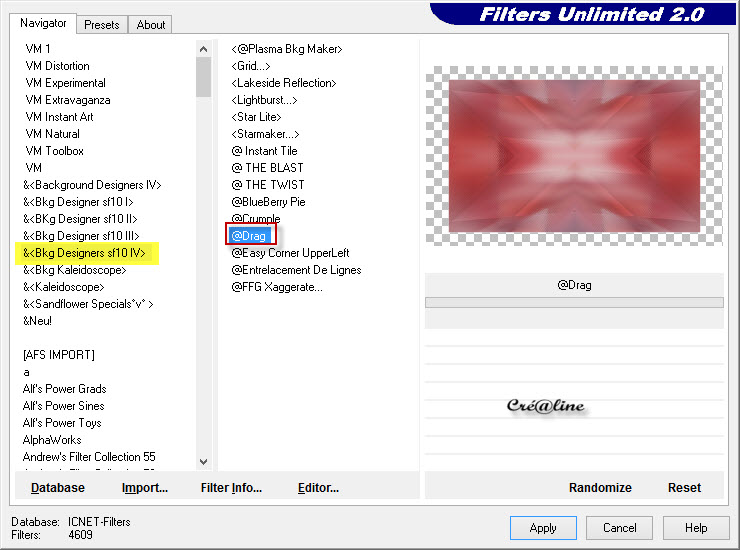Choose &<Bkg Designers sf10 IV> category
Screen dimensions: 740x550
84,253
